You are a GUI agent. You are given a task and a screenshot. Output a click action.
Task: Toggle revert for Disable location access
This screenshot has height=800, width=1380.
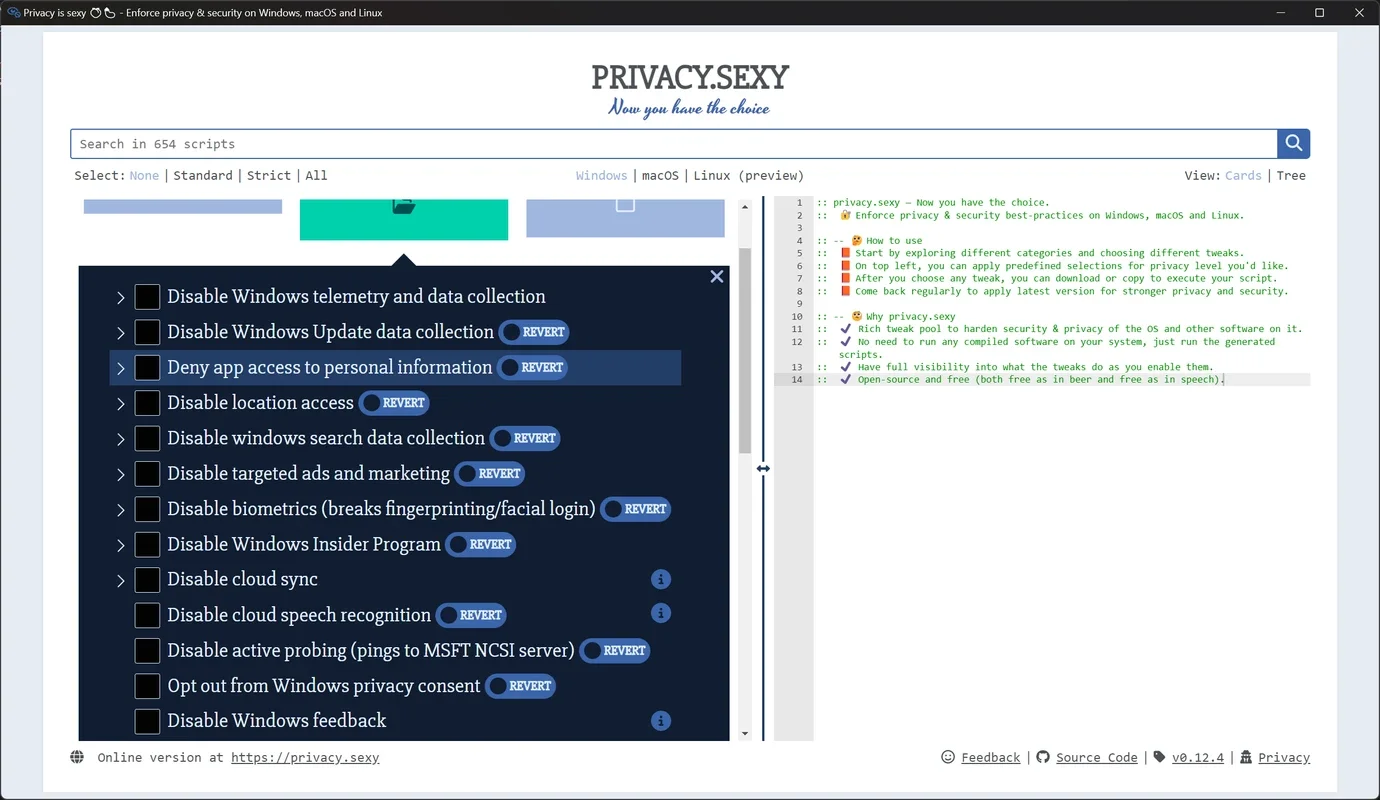coord(394,403)
